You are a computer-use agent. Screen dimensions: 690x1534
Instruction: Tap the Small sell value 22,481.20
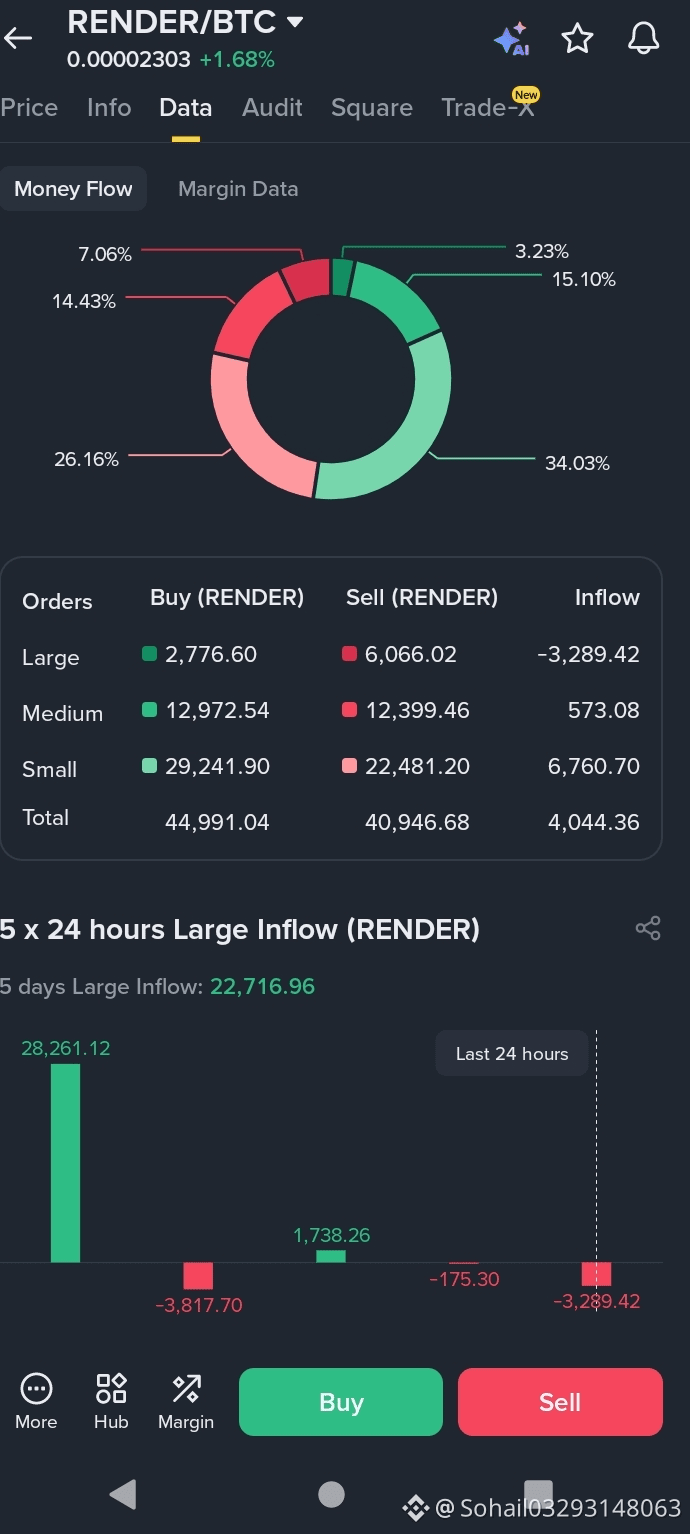click(x=417, y=766)
